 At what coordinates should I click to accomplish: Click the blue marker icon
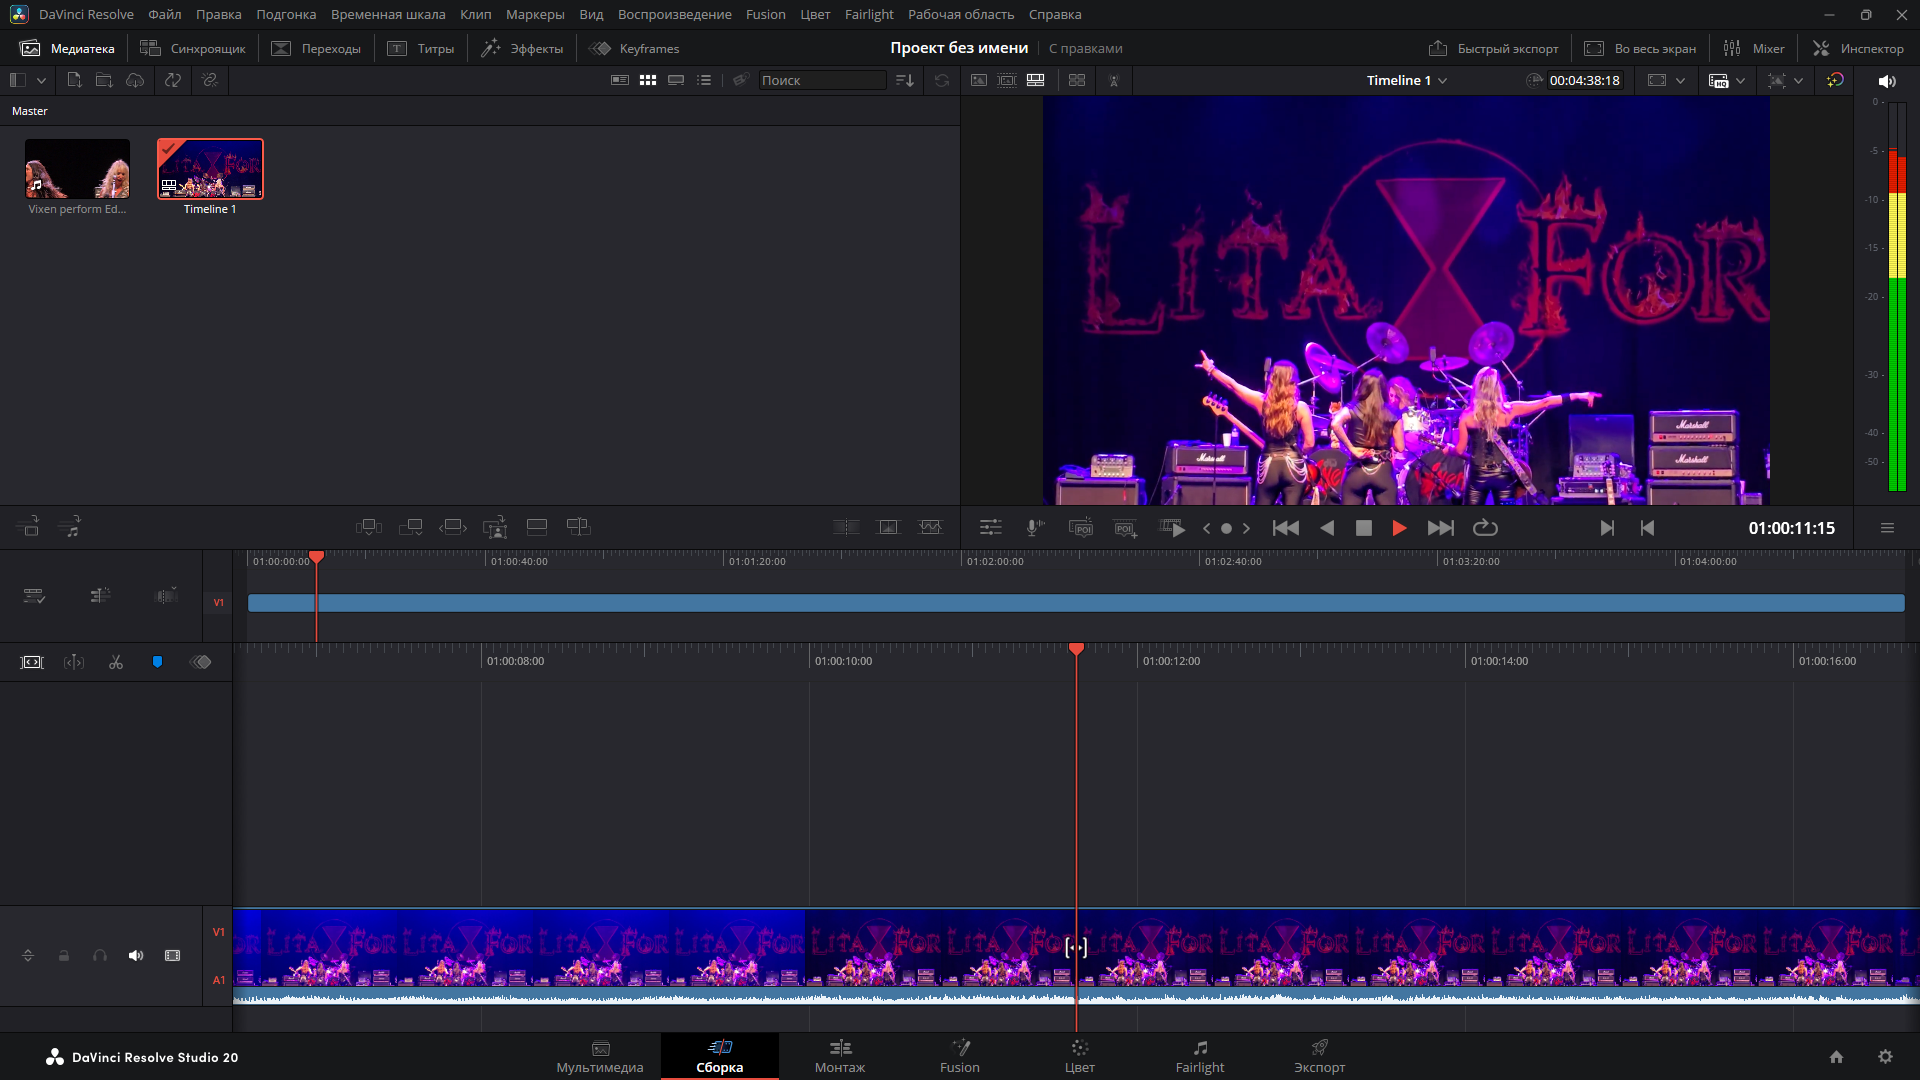(x=157, y=662)
